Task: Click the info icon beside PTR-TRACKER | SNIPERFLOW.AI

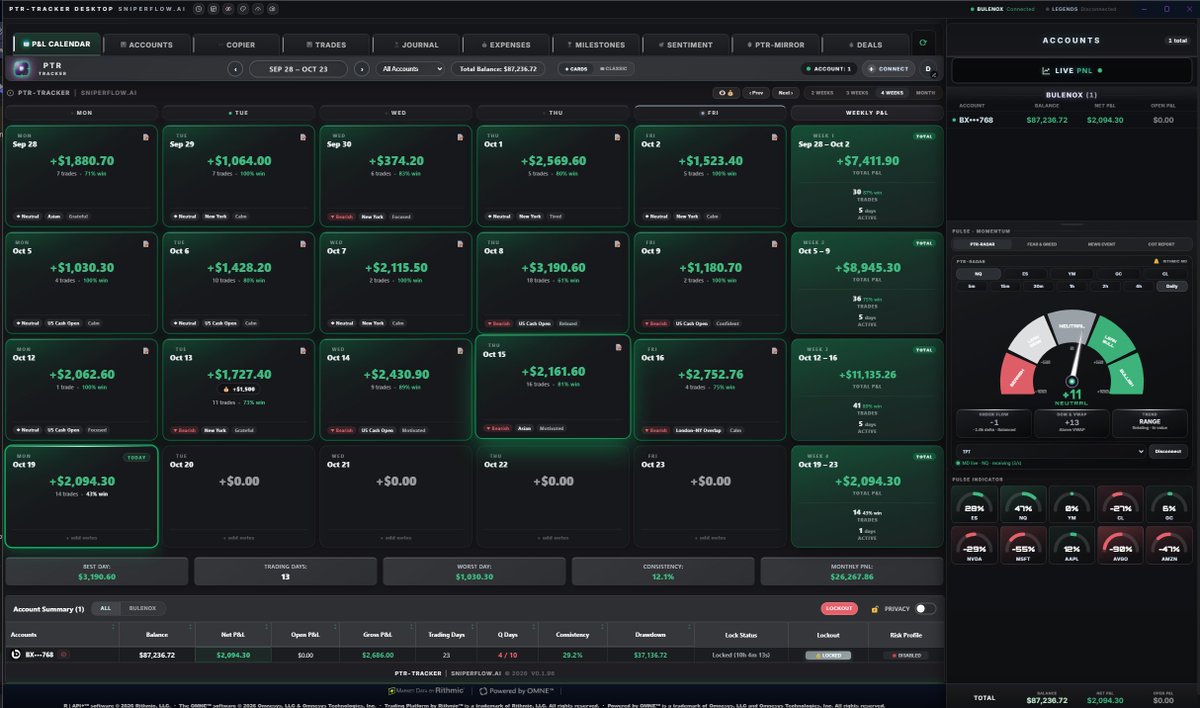Action: tap(10, 92)
